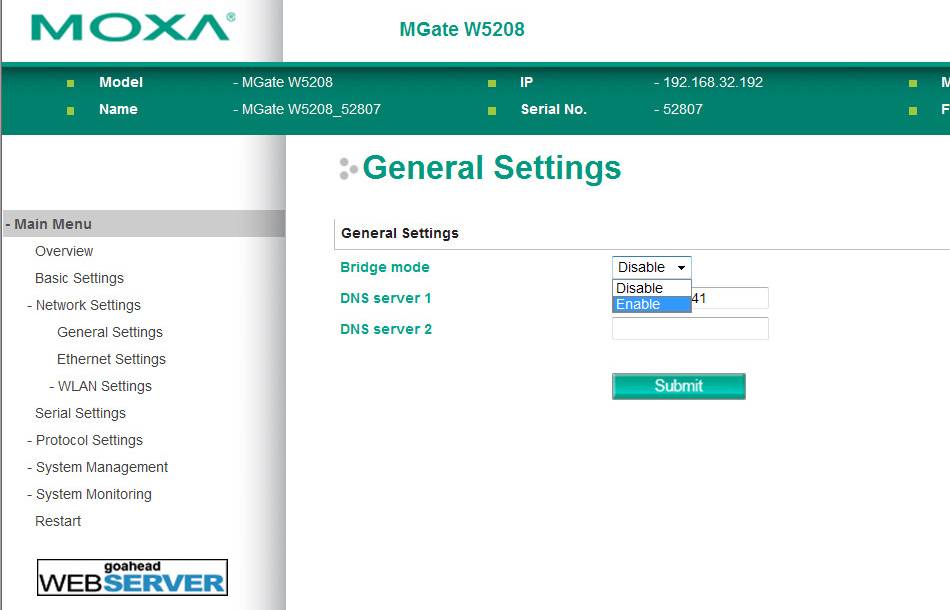Open Serial Settings page
Viewport: 950px width, 610px height.
coord(80,413)
